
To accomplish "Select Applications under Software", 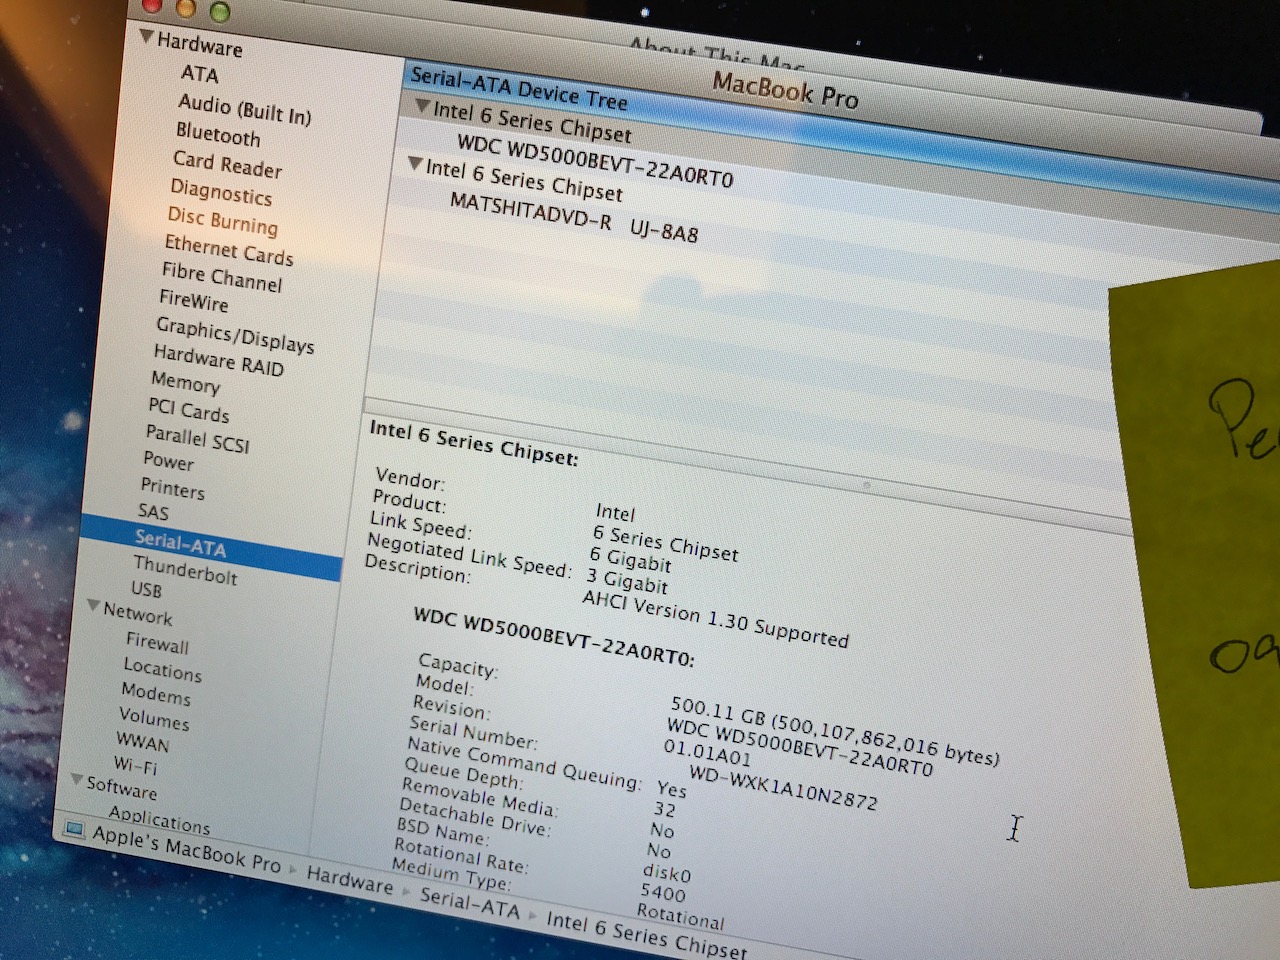I will pyautogui.click(x=160, y=821).
